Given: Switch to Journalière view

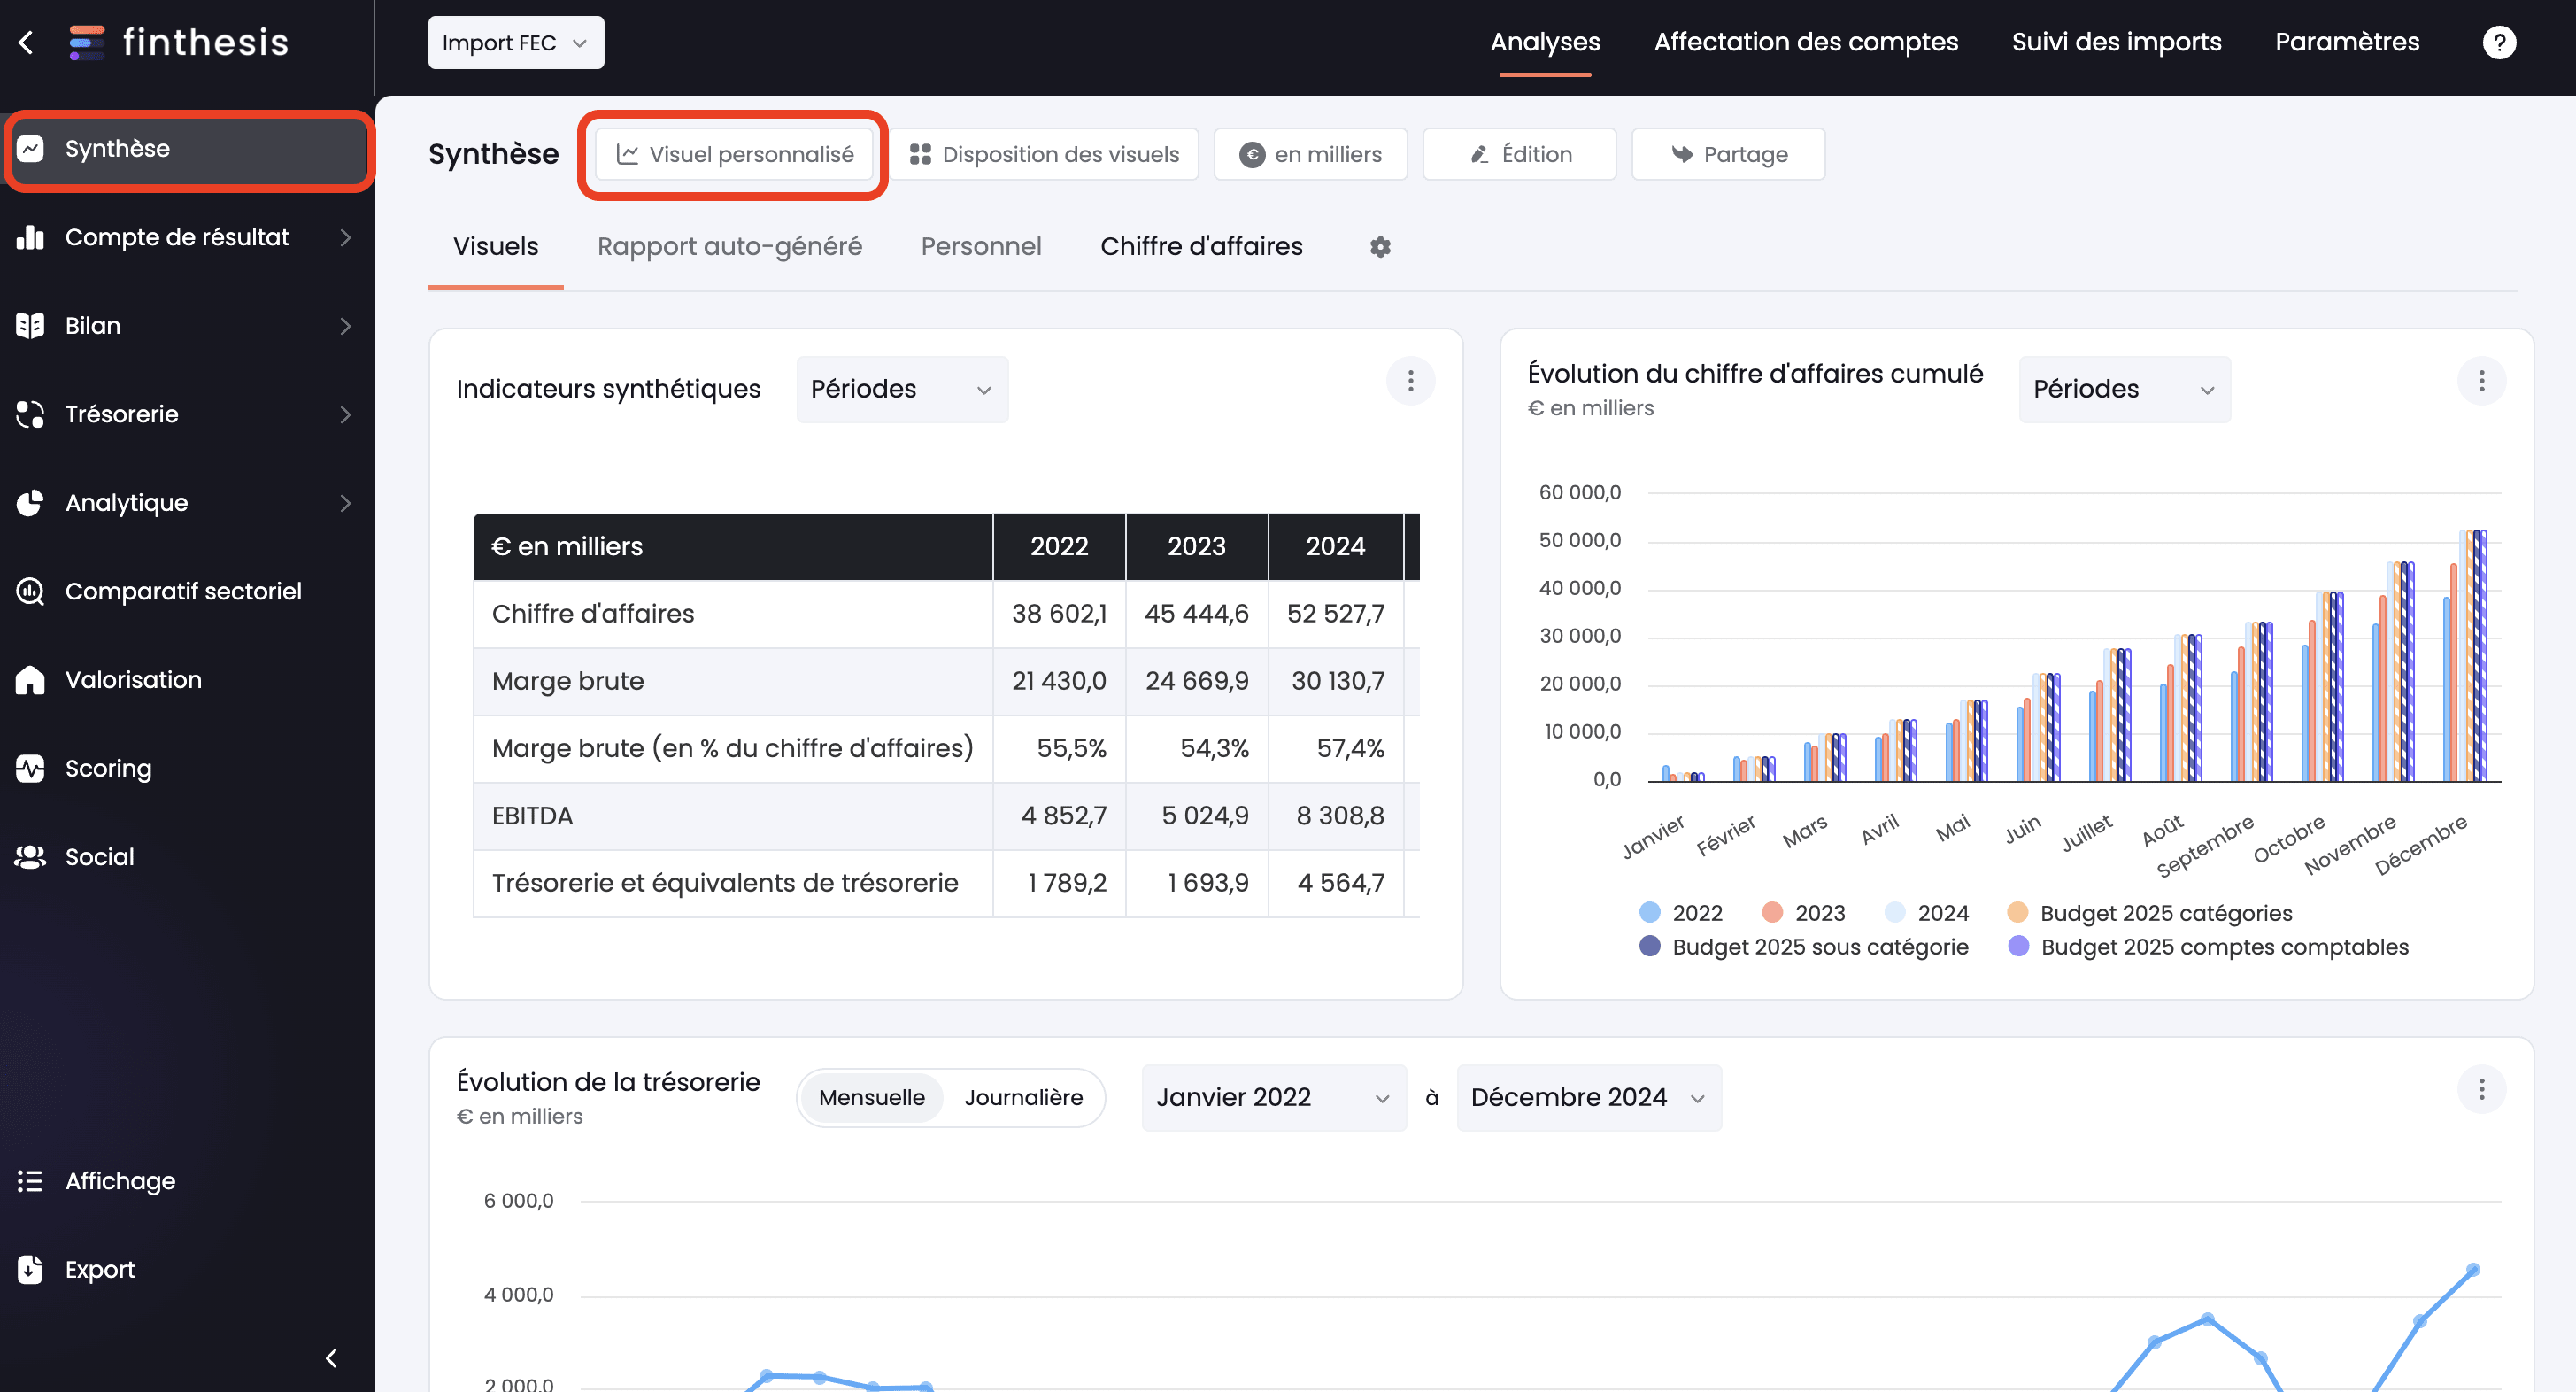Looking at the screenshot, I should coord(1023,1097).
